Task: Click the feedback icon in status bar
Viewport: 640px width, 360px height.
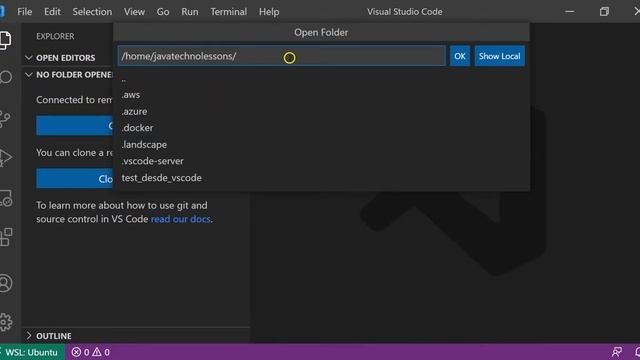Action: (x=616, y=352)
